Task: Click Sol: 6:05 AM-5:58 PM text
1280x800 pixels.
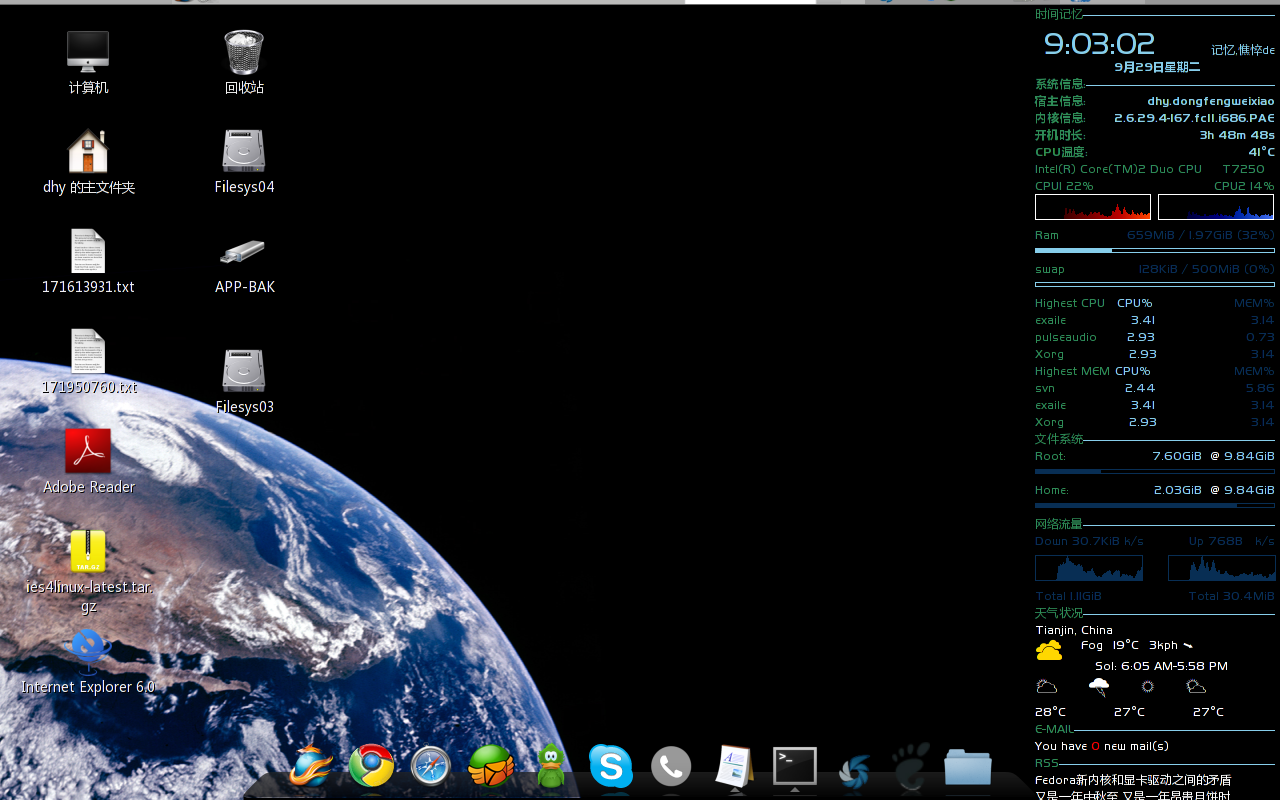Action: (x=1161, y=666)
